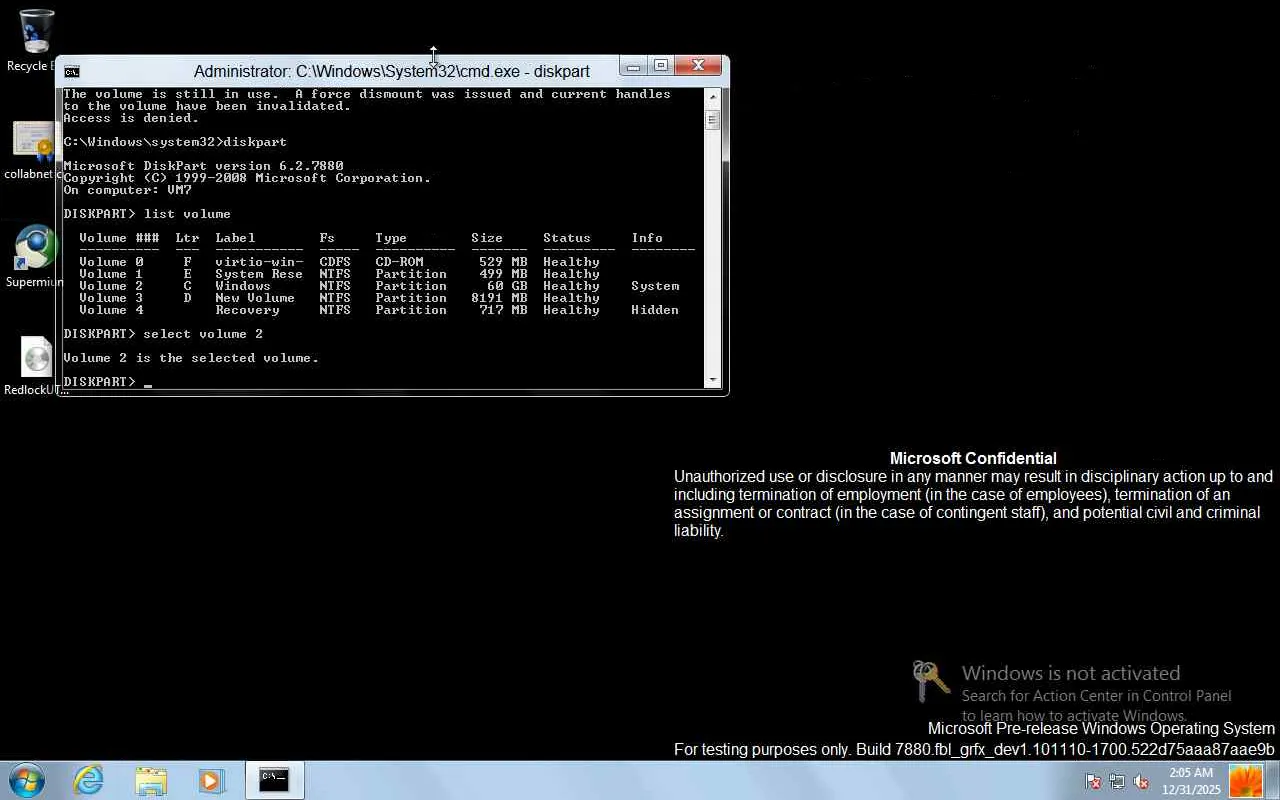Click the "Recovery" volume label

pyautogui.click(x=247, y=310)
